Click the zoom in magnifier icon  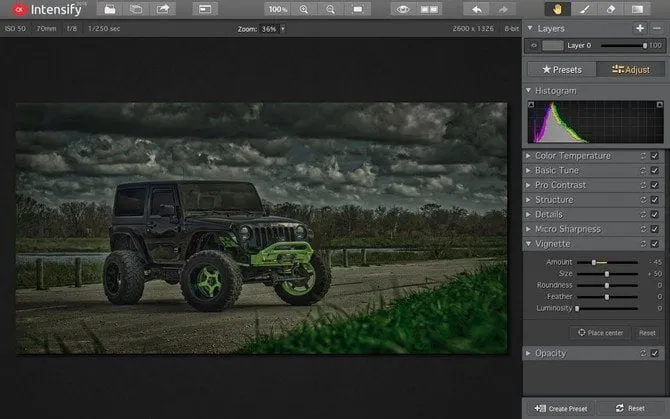[x=304, y=9]
